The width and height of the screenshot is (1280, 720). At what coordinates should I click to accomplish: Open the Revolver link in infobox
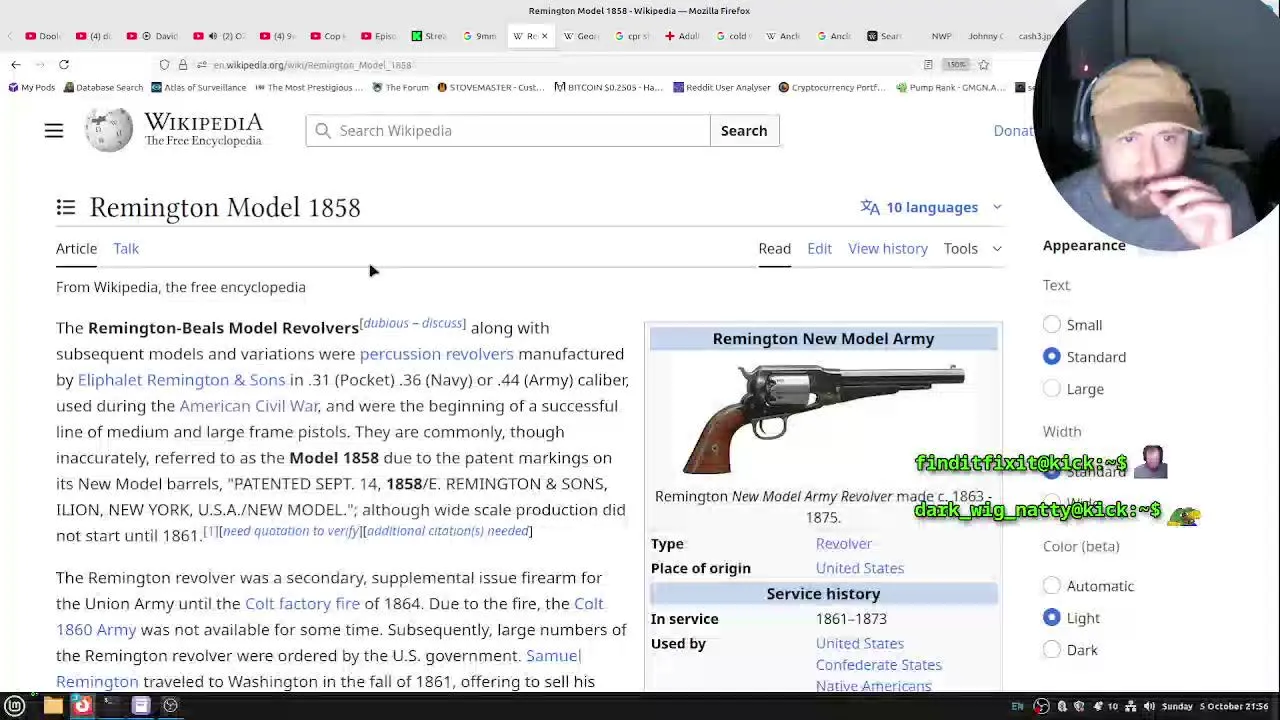pos(844,544)
